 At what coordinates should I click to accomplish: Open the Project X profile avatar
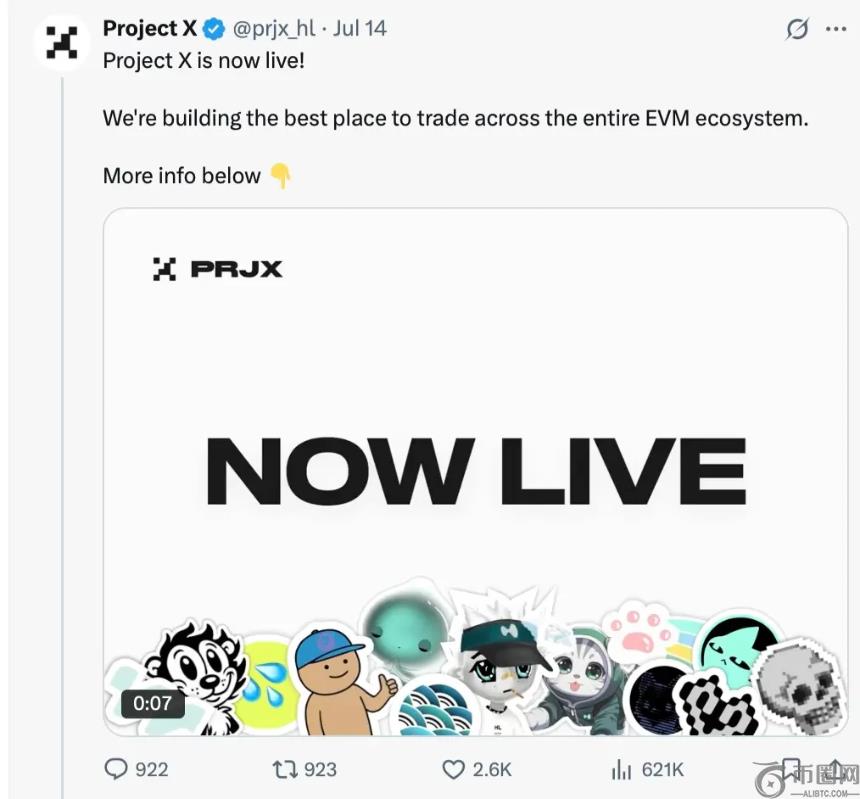pos(62,42)
